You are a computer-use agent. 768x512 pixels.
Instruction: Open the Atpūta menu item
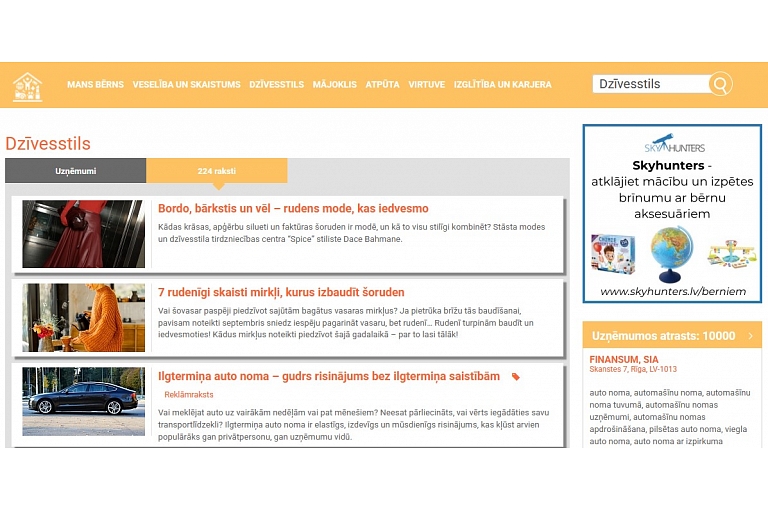(382, 85)
